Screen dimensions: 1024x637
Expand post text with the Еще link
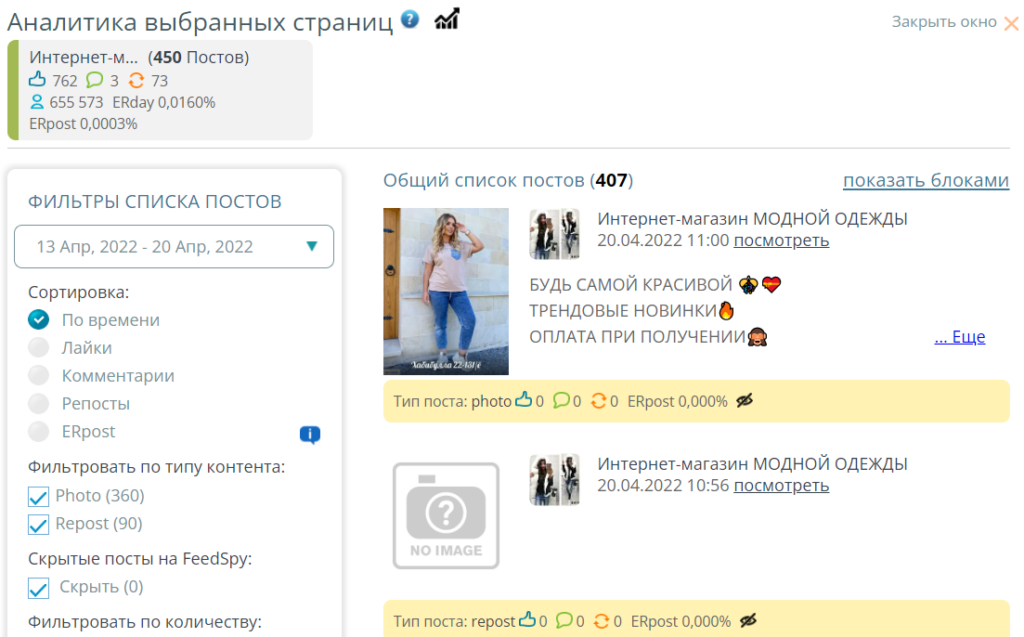[959, 337]
